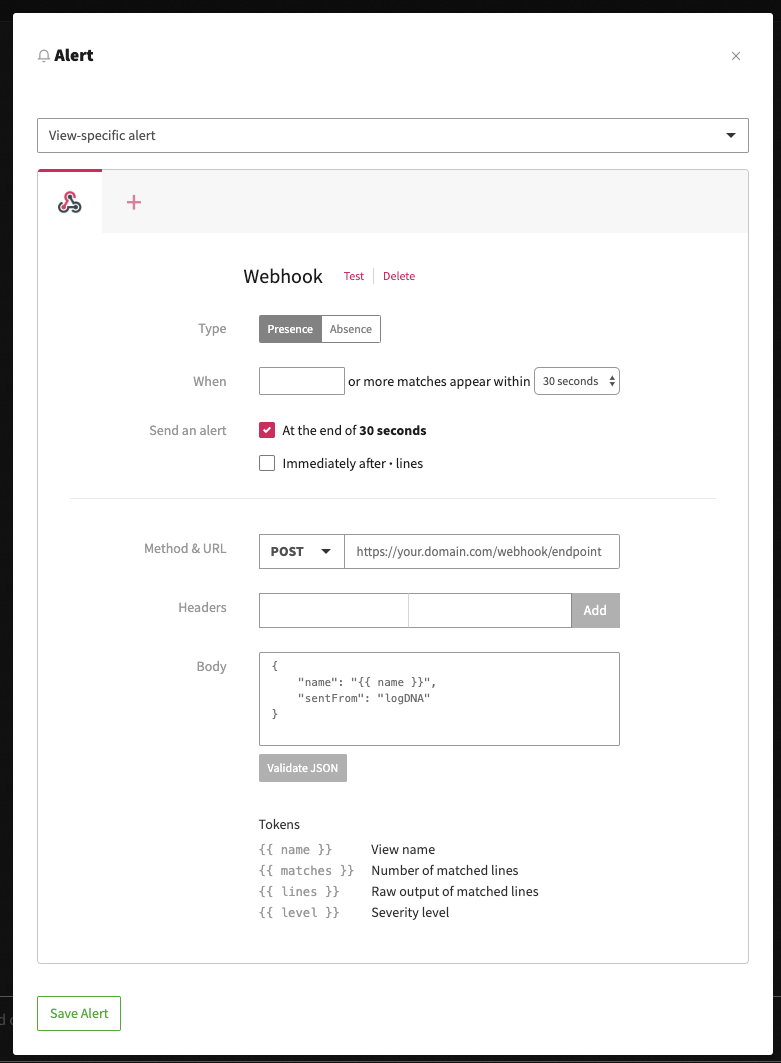Image resolution: width=781 pixels, height=1063 pixels.
Task: Click Save Alert button
Action: point(79,1014)
